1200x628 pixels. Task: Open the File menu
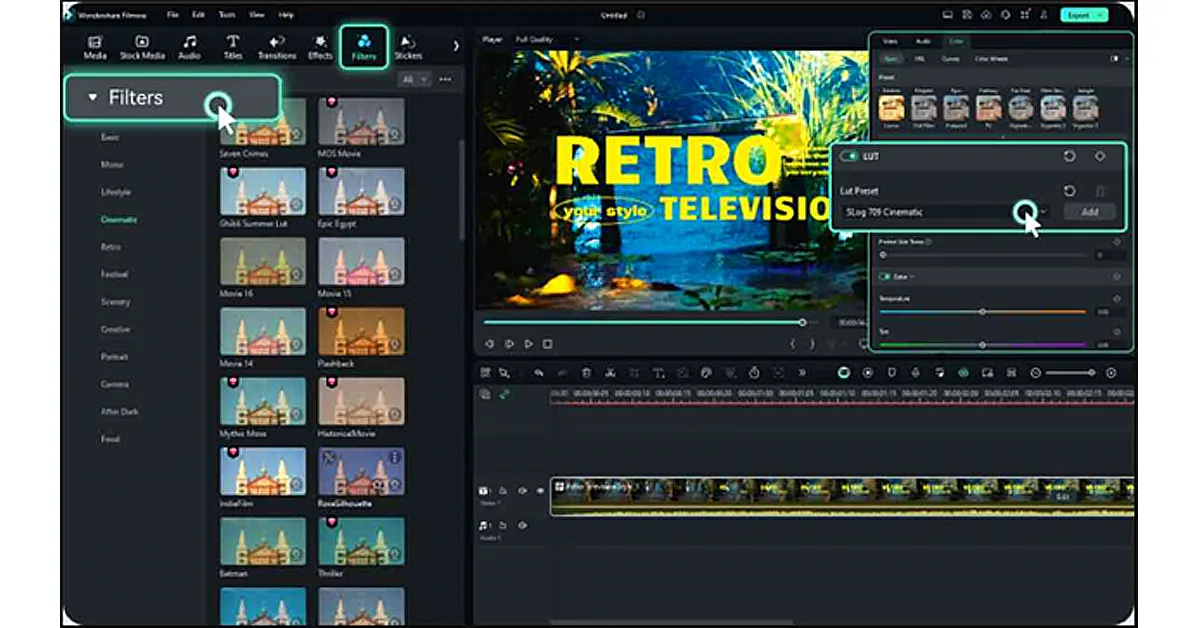pyautogui.click(x=174, y=15)
